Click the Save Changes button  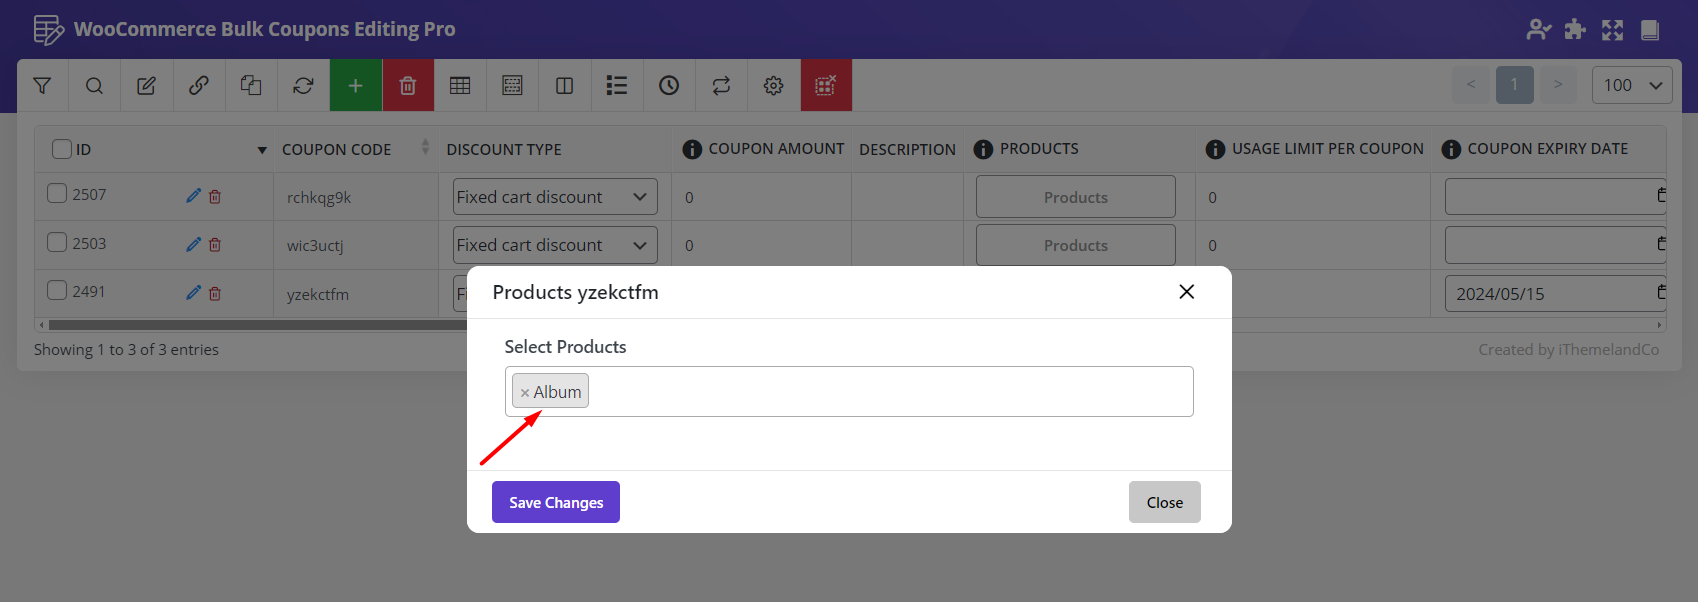(x=555, y=502)
